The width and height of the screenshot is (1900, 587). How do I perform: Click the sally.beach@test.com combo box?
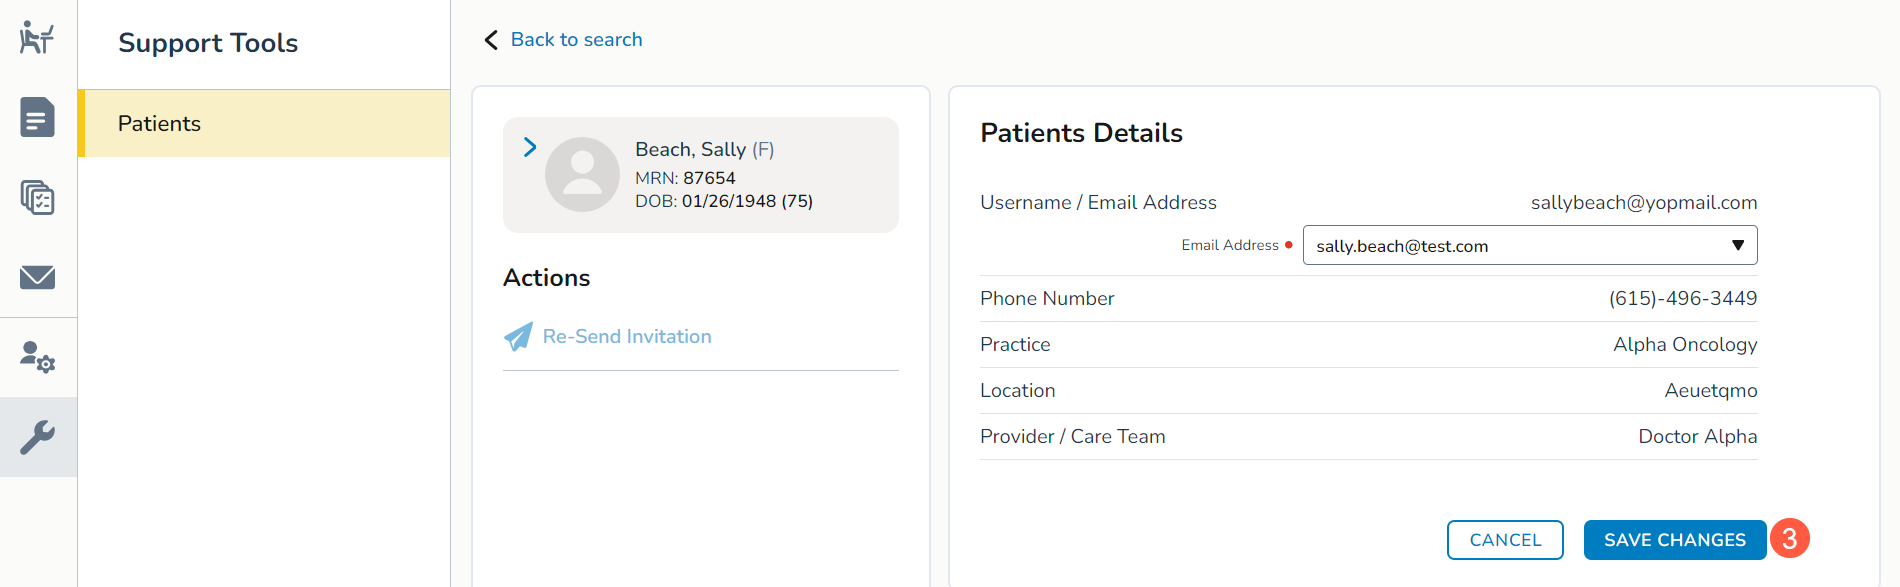(x=1510, y=246)
